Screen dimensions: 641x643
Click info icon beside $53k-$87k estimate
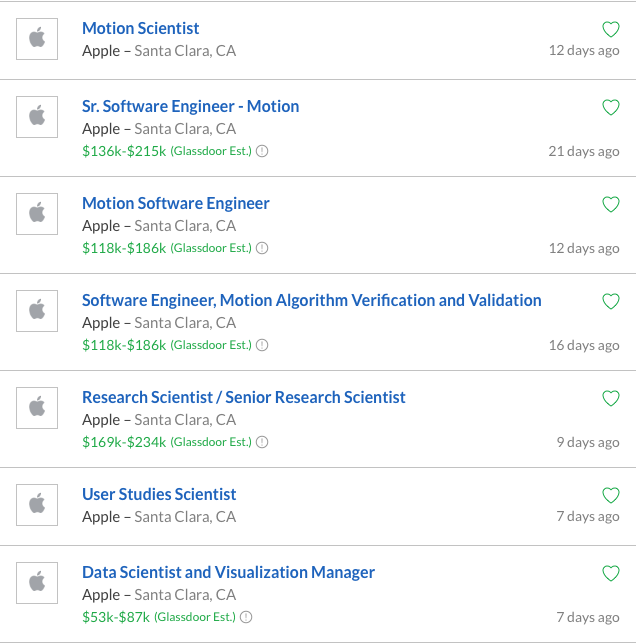pos(246,617)
